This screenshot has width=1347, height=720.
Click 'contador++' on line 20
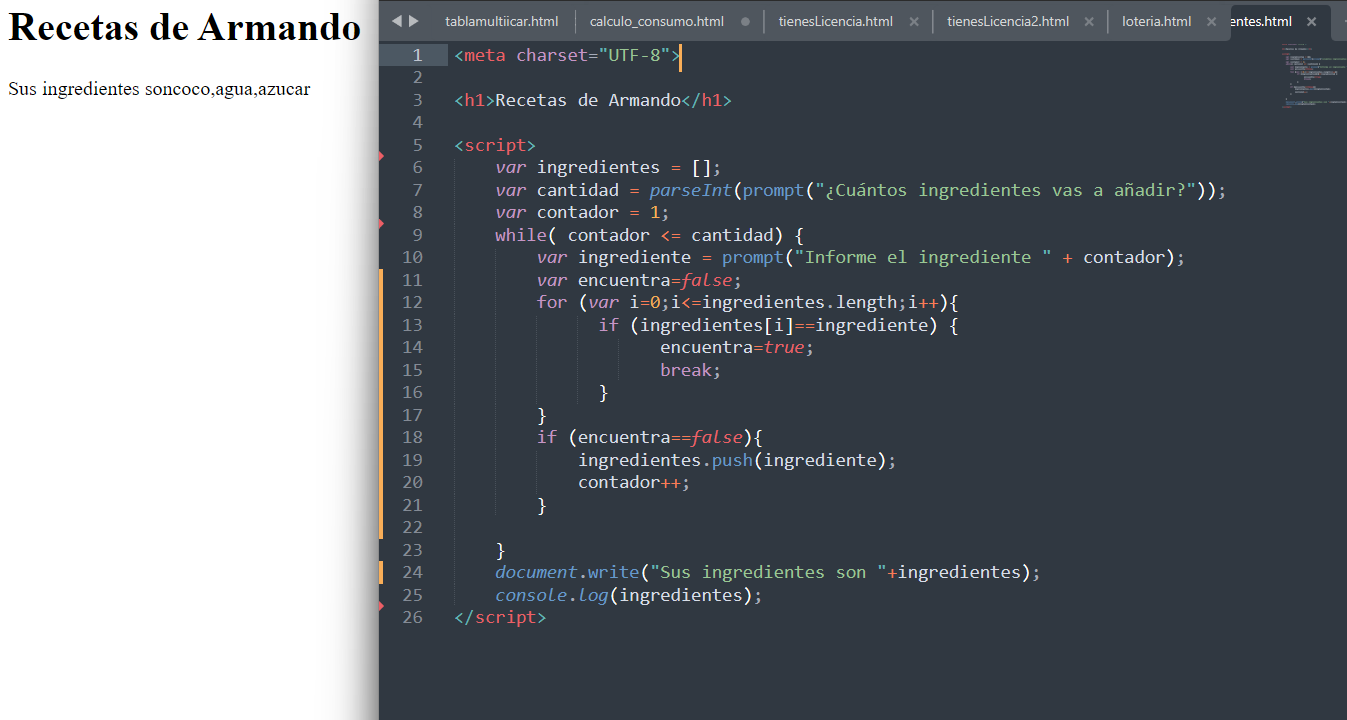click(629, 482)
